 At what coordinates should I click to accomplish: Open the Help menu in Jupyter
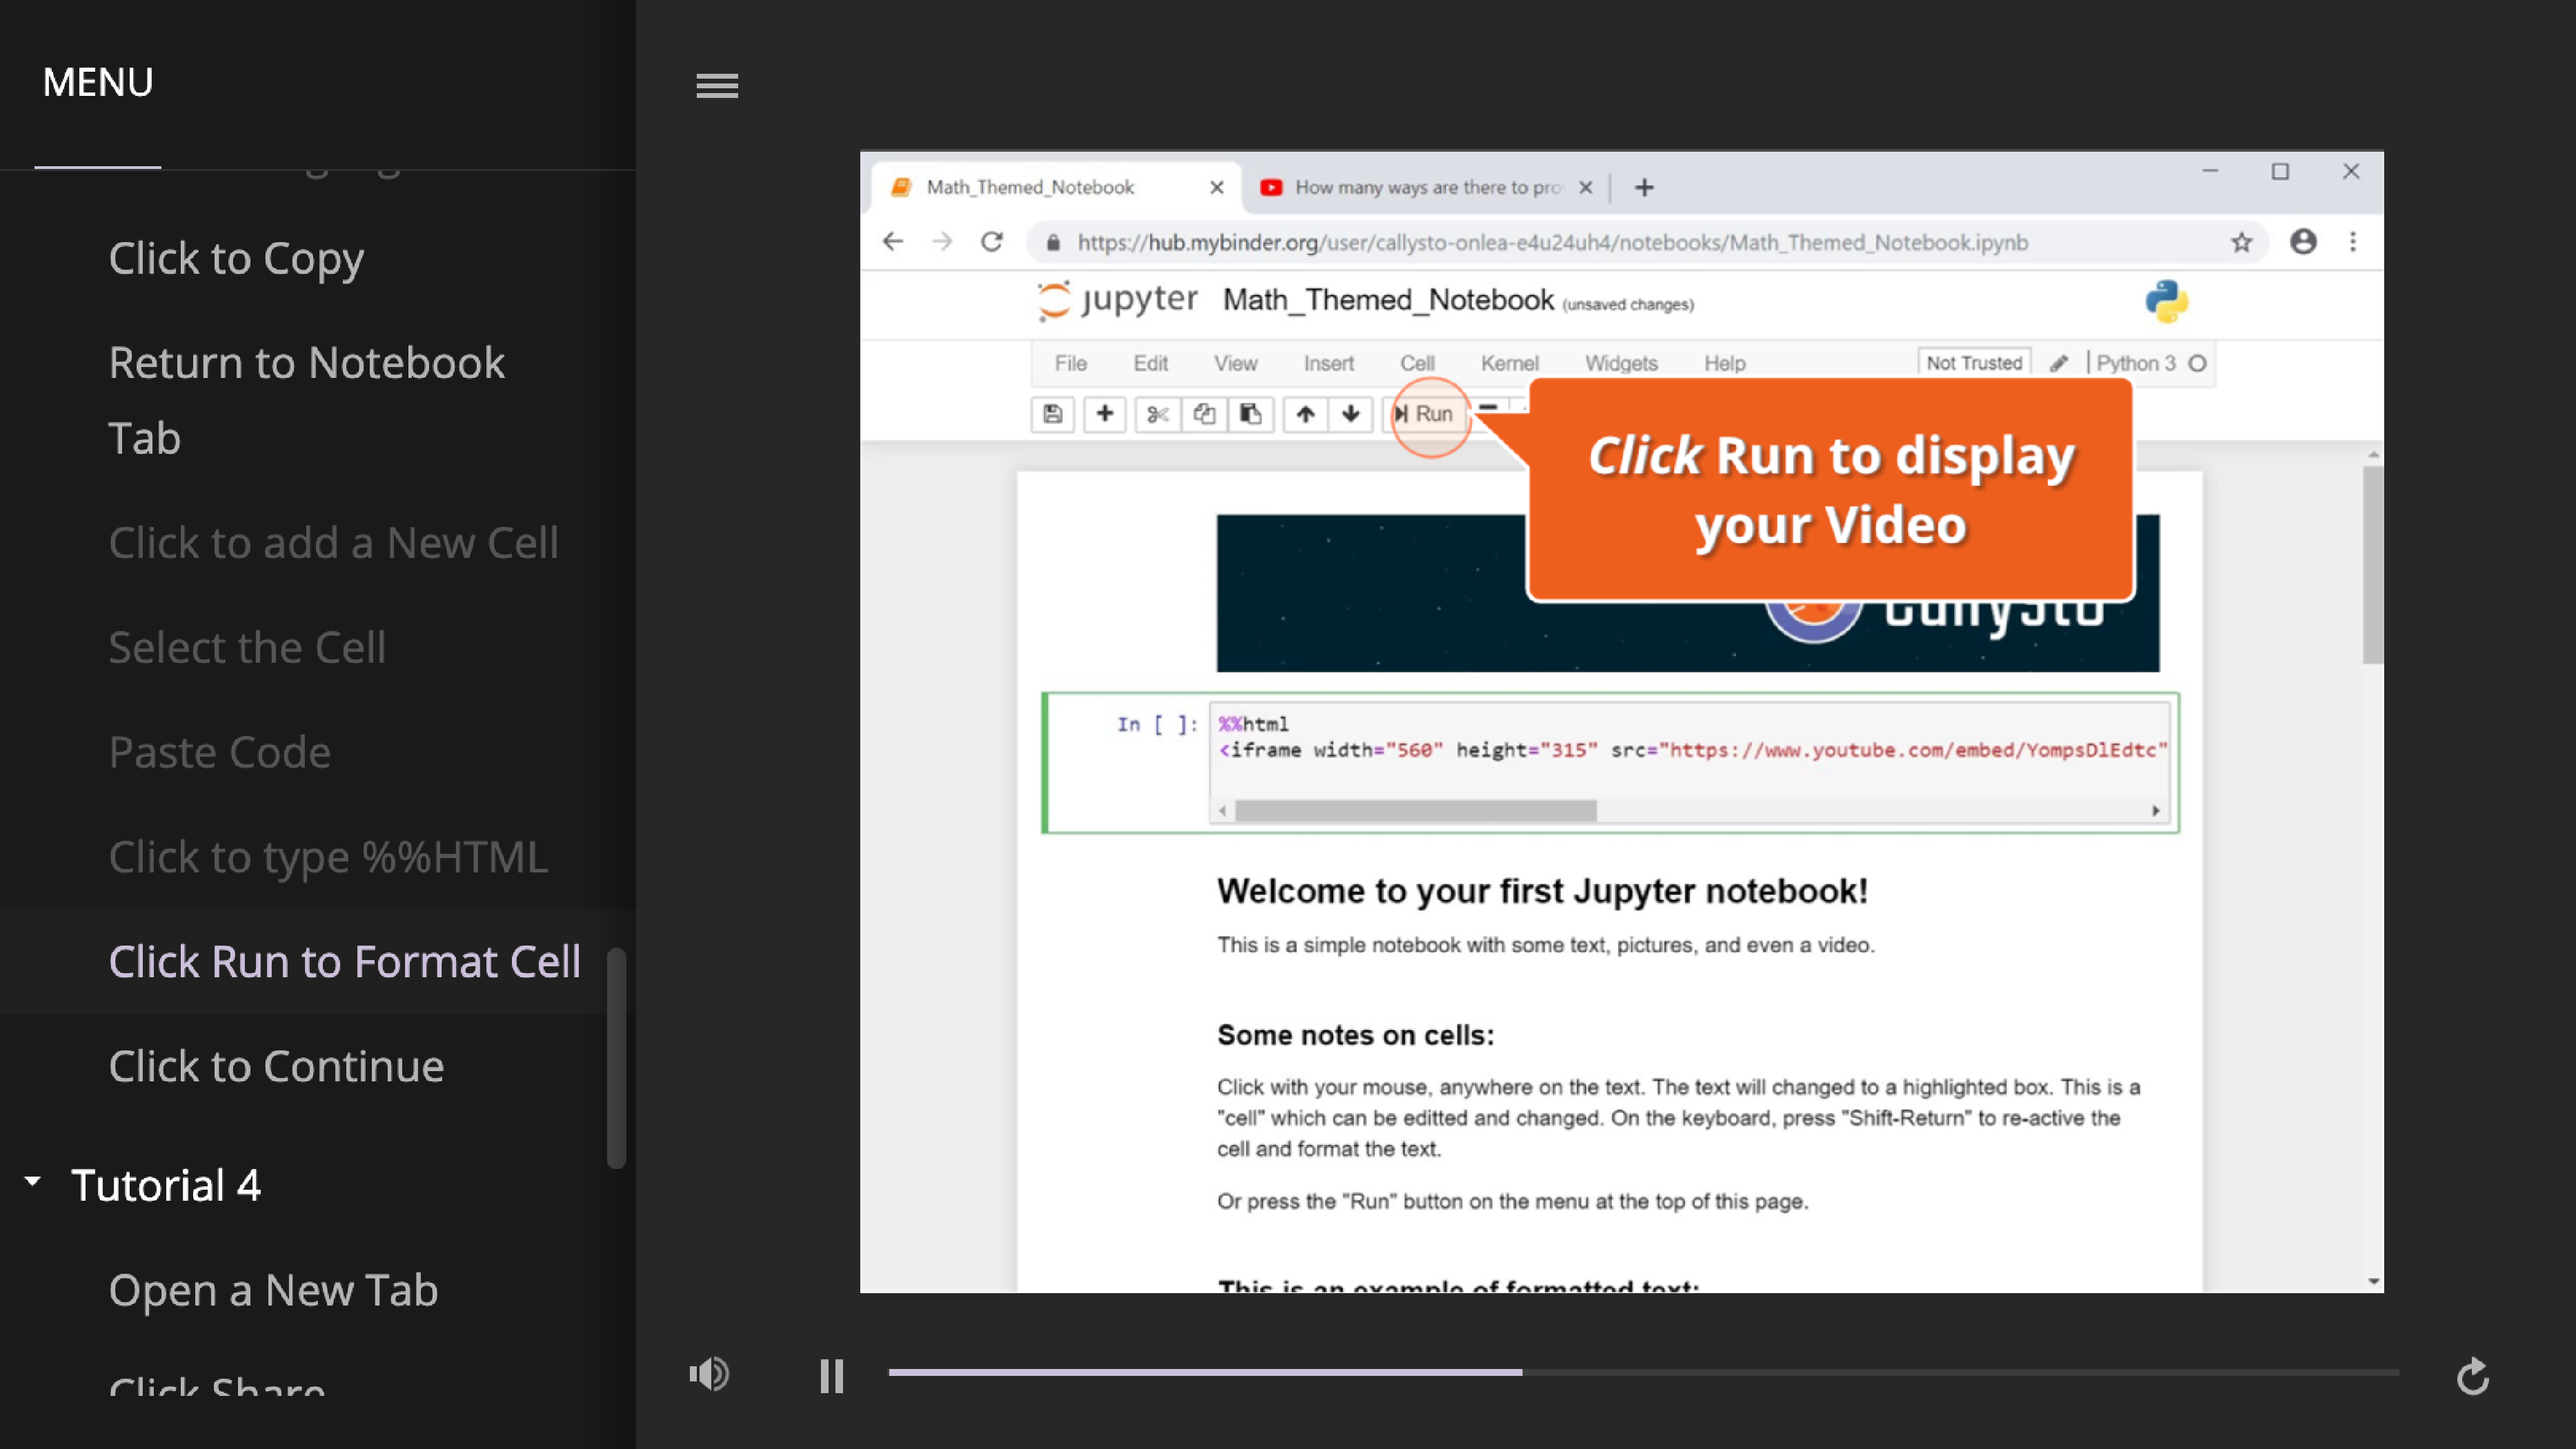1725,363
